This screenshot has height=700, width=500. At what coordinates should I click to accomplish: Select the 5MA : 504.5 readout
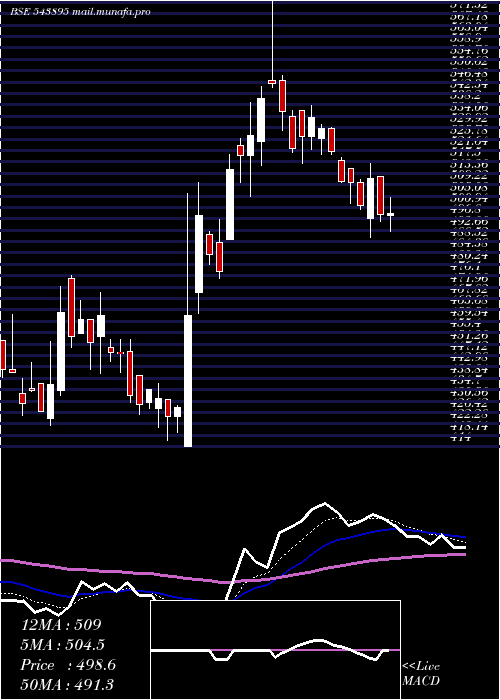coord(65,645)
